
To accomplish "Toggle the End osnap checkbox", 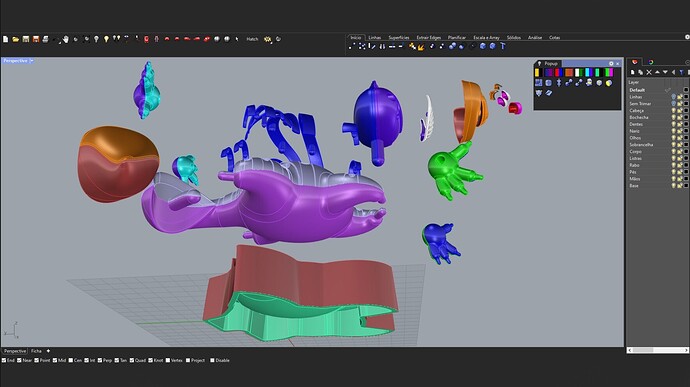I will click(4, 360).
